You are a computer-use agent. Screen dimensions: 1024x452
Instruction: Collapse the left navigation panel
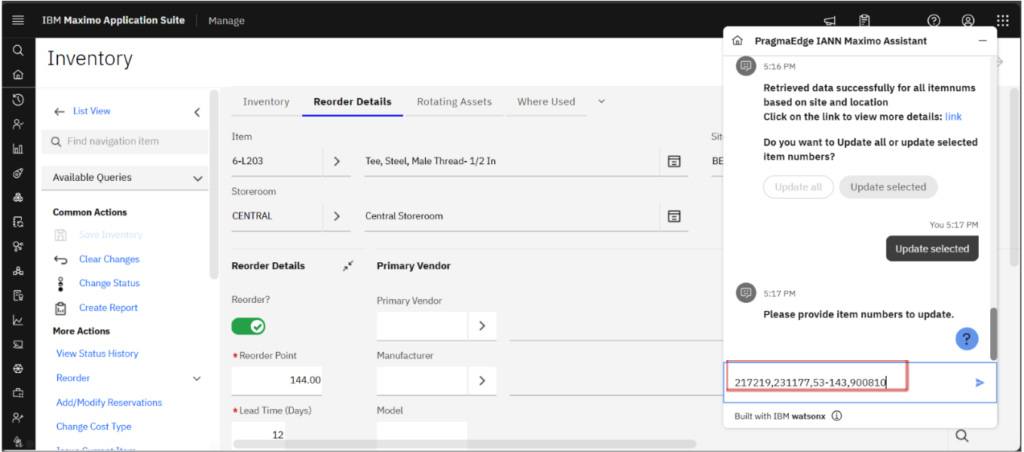click(x=197, y=112)
